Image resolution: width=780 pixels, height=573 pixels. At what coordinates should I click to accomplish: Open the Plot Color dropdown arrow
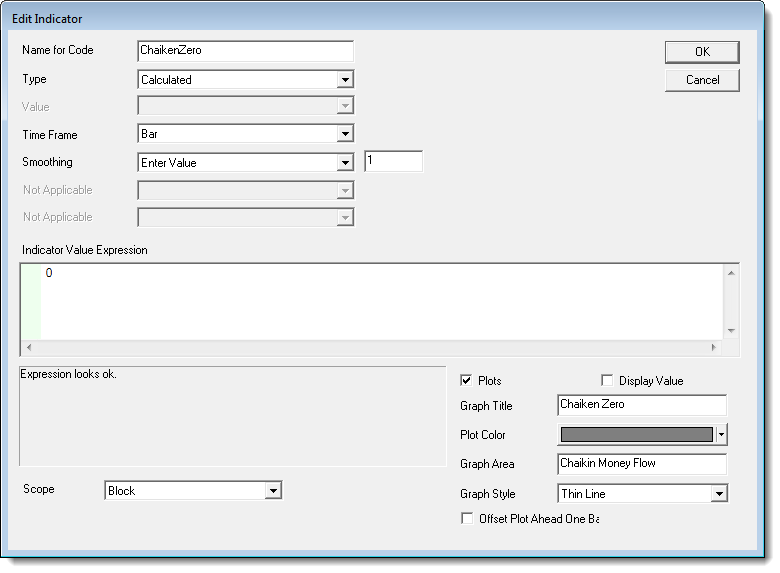point(722,435)
